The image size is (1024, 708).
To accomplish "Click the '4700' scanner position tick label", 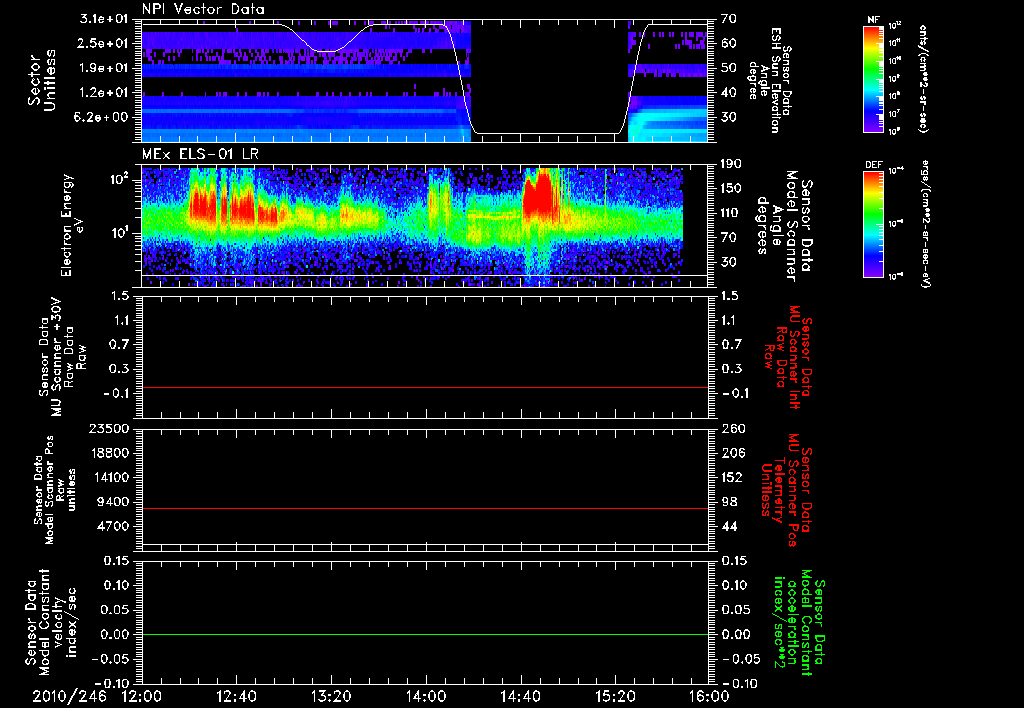I will (114, 526).
